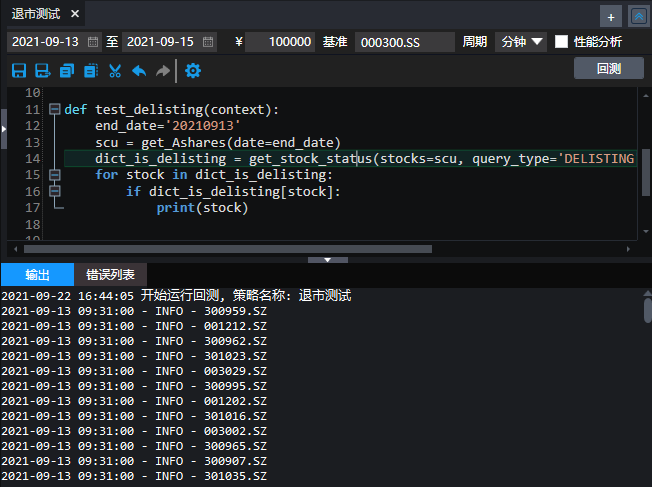Undo the last edit with arrow icon
652x487 pixels.
(x=139, y=71)
